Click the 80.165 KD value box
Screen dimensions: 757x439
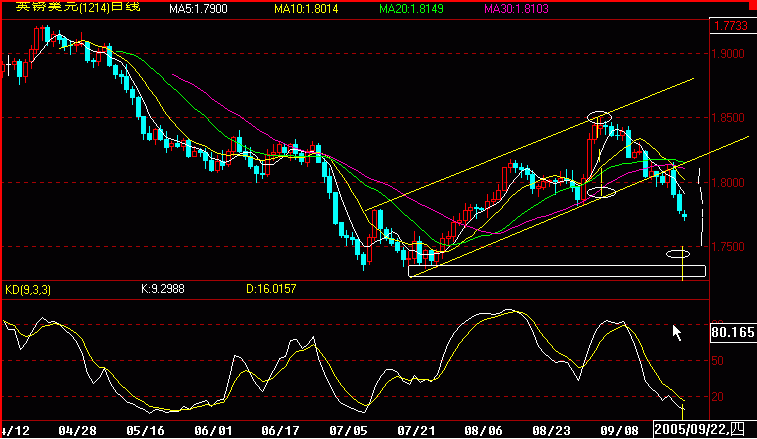733,332
